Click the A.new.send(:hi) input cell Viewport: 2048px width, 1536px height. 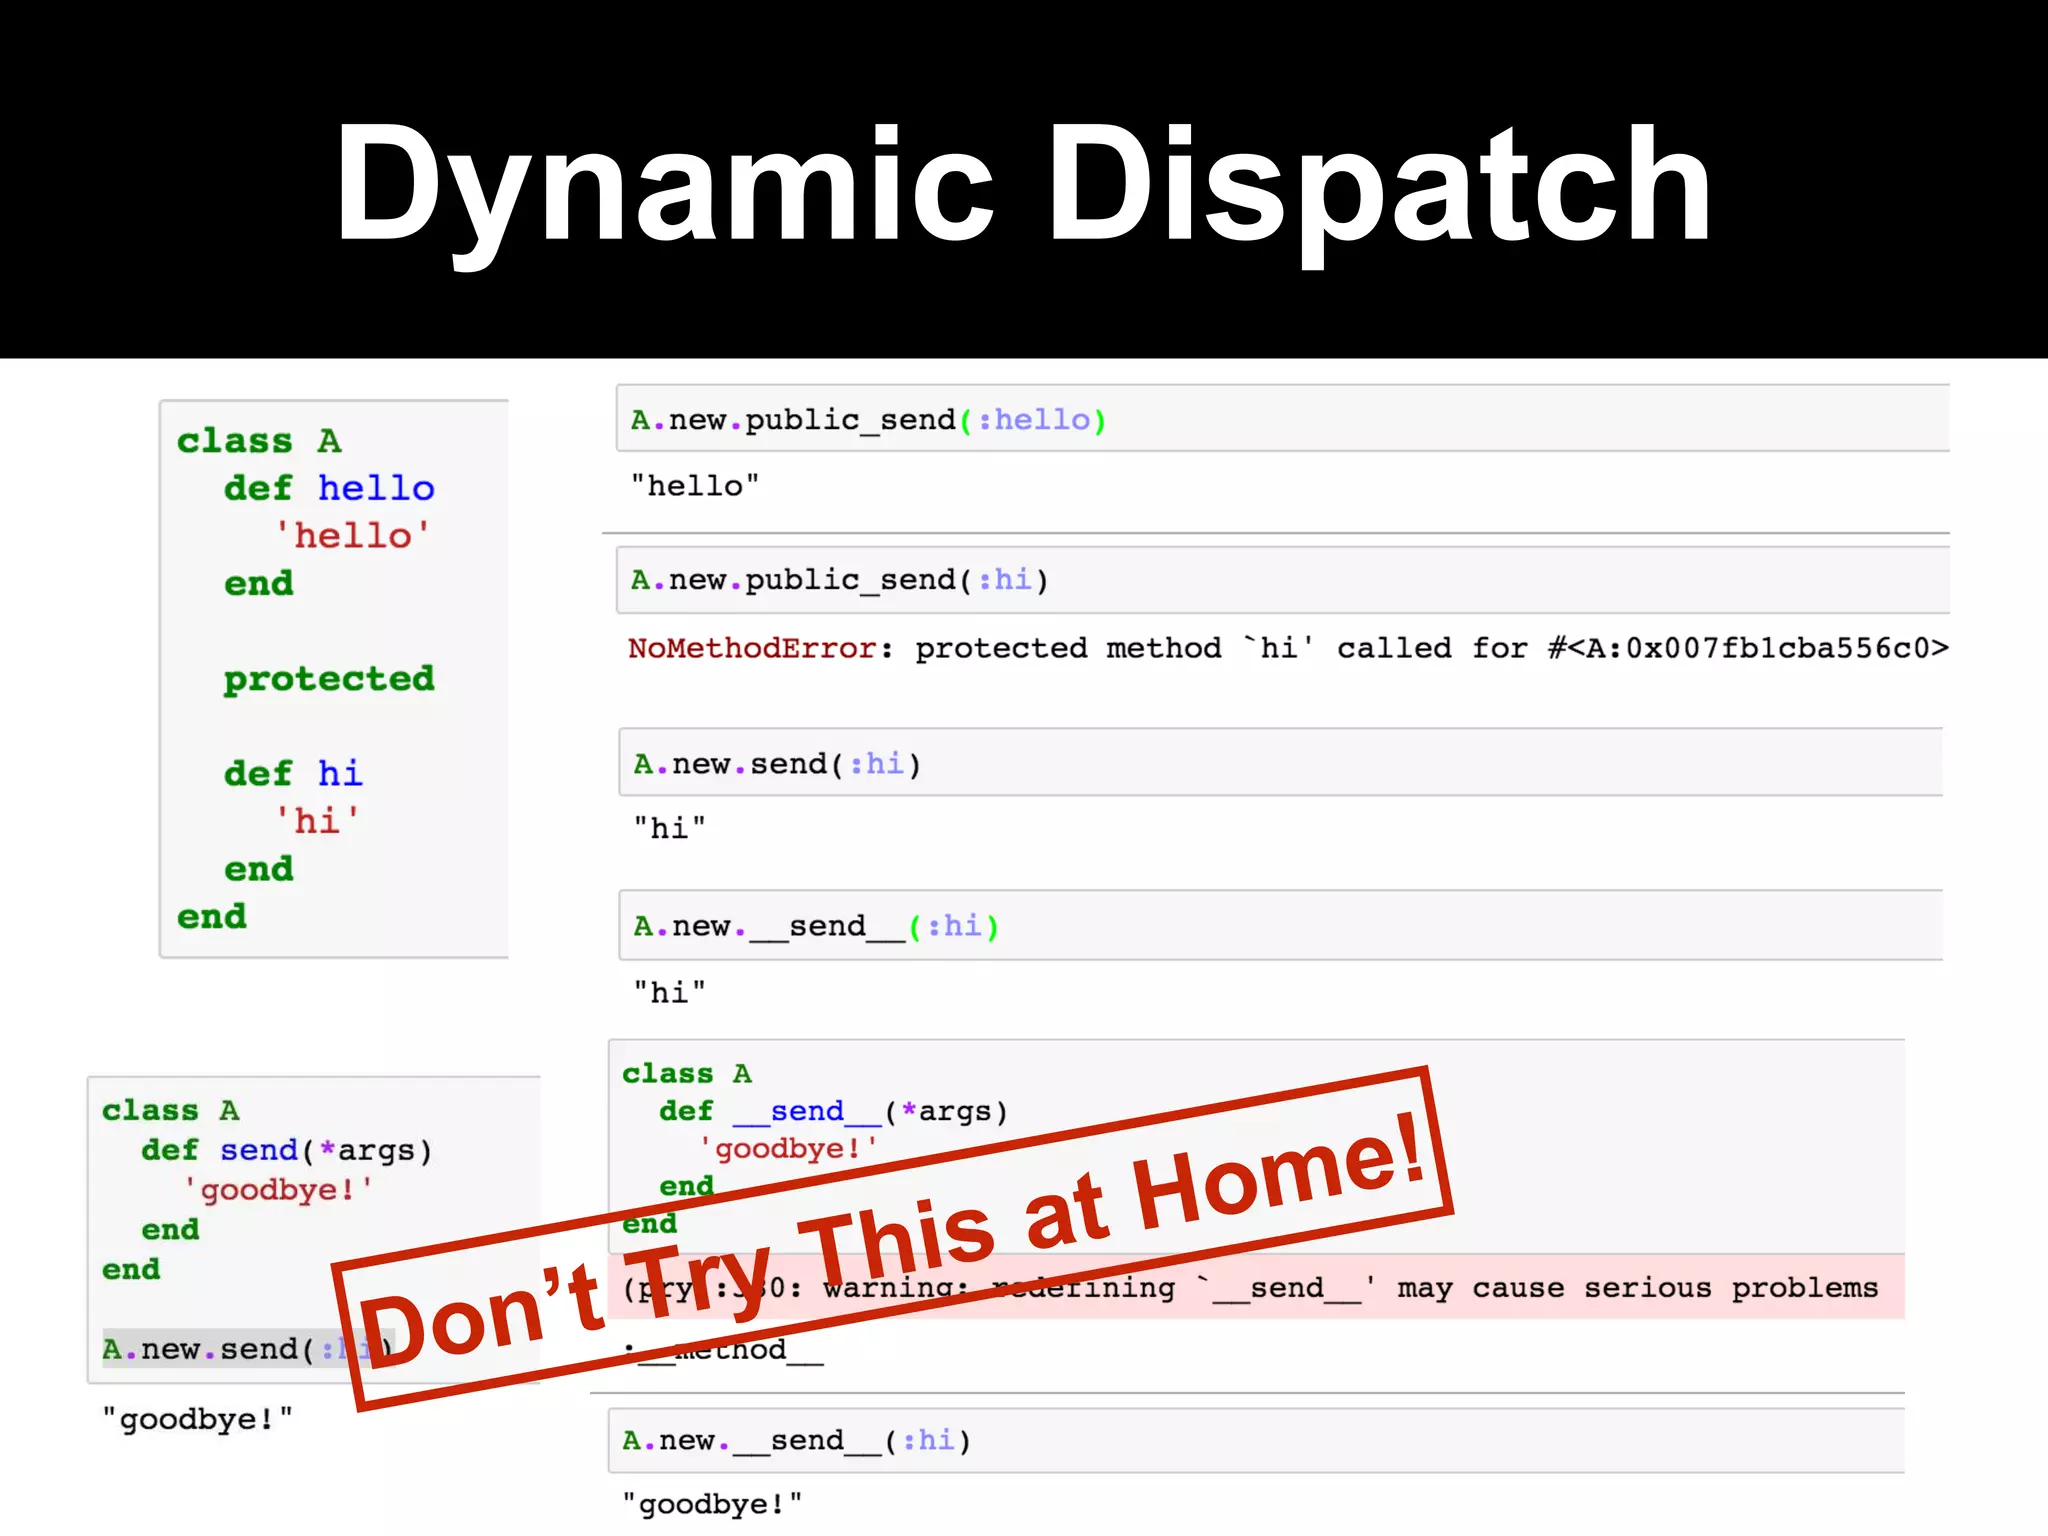[x=777, y=764]
